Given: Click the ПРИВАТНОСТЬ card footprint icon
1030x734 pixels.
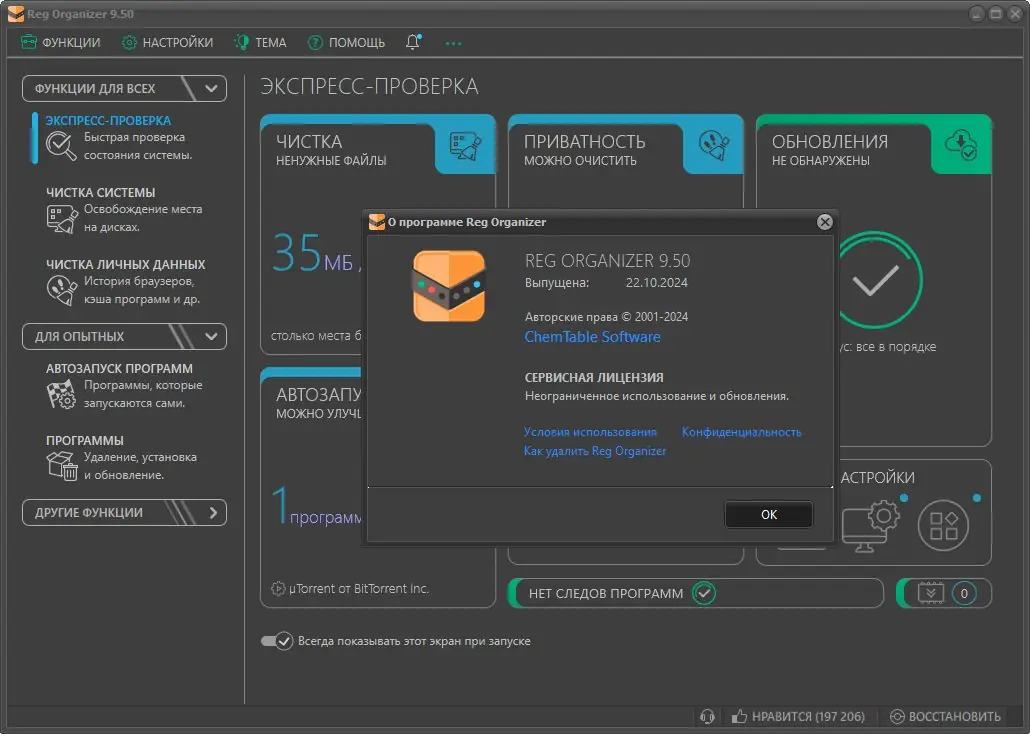Looking at the screenshot, I should 714,145.
